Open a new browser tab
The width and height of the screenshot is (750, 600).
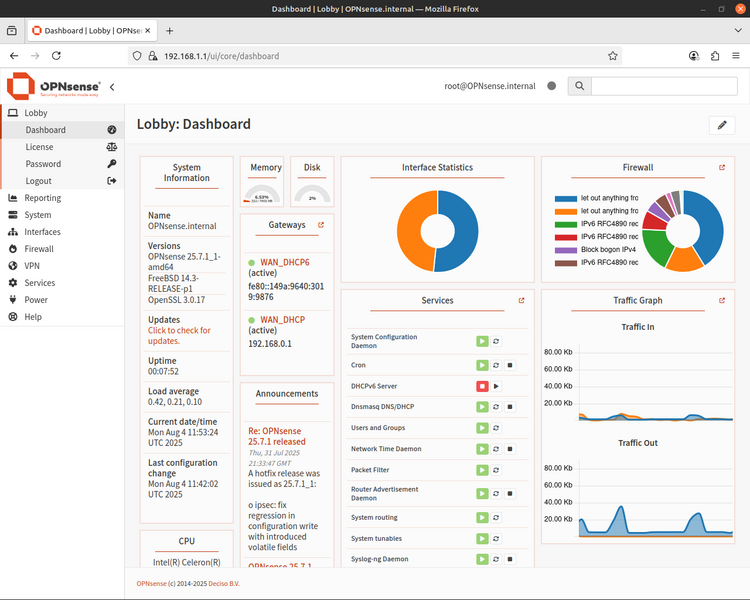pos(169,31)
